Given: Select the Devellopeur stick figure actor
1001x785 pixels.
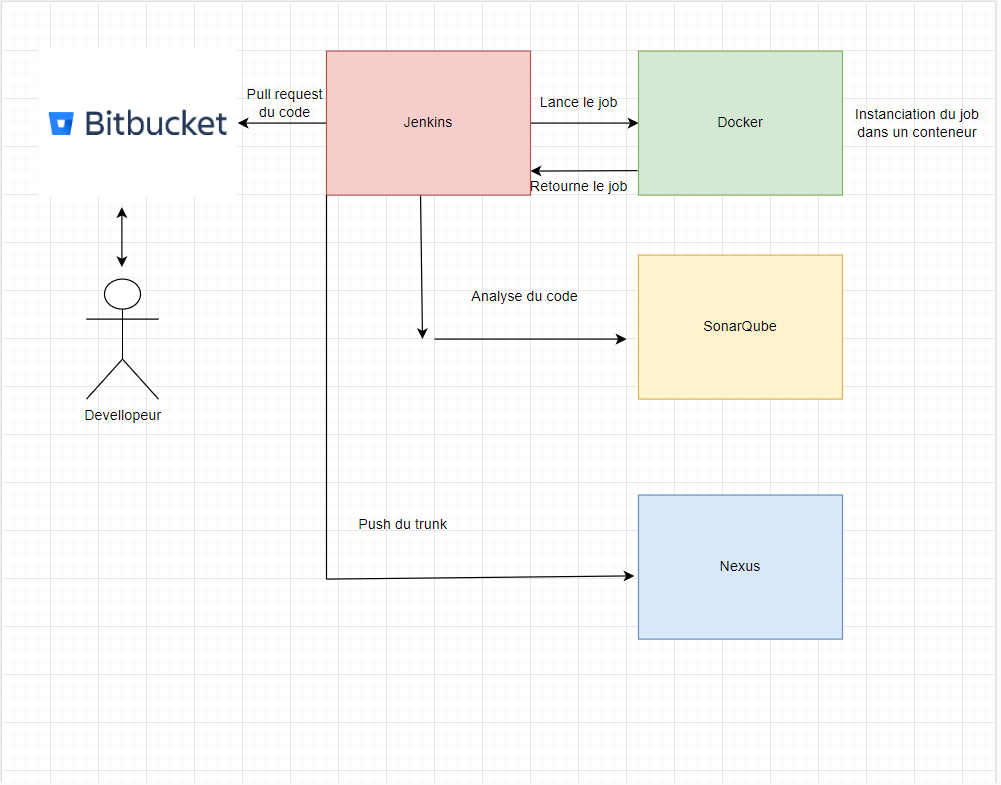Looking at the screenshot, I should pos(122,338).
